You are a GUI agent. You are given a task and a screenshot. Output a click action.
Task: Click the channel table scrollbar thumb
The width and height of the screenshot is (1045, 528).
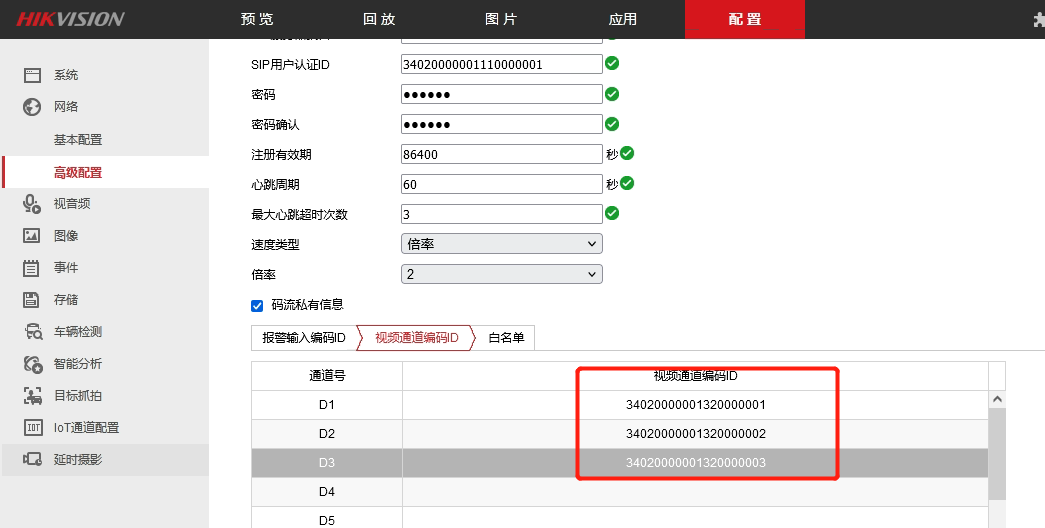click(997, 454)
